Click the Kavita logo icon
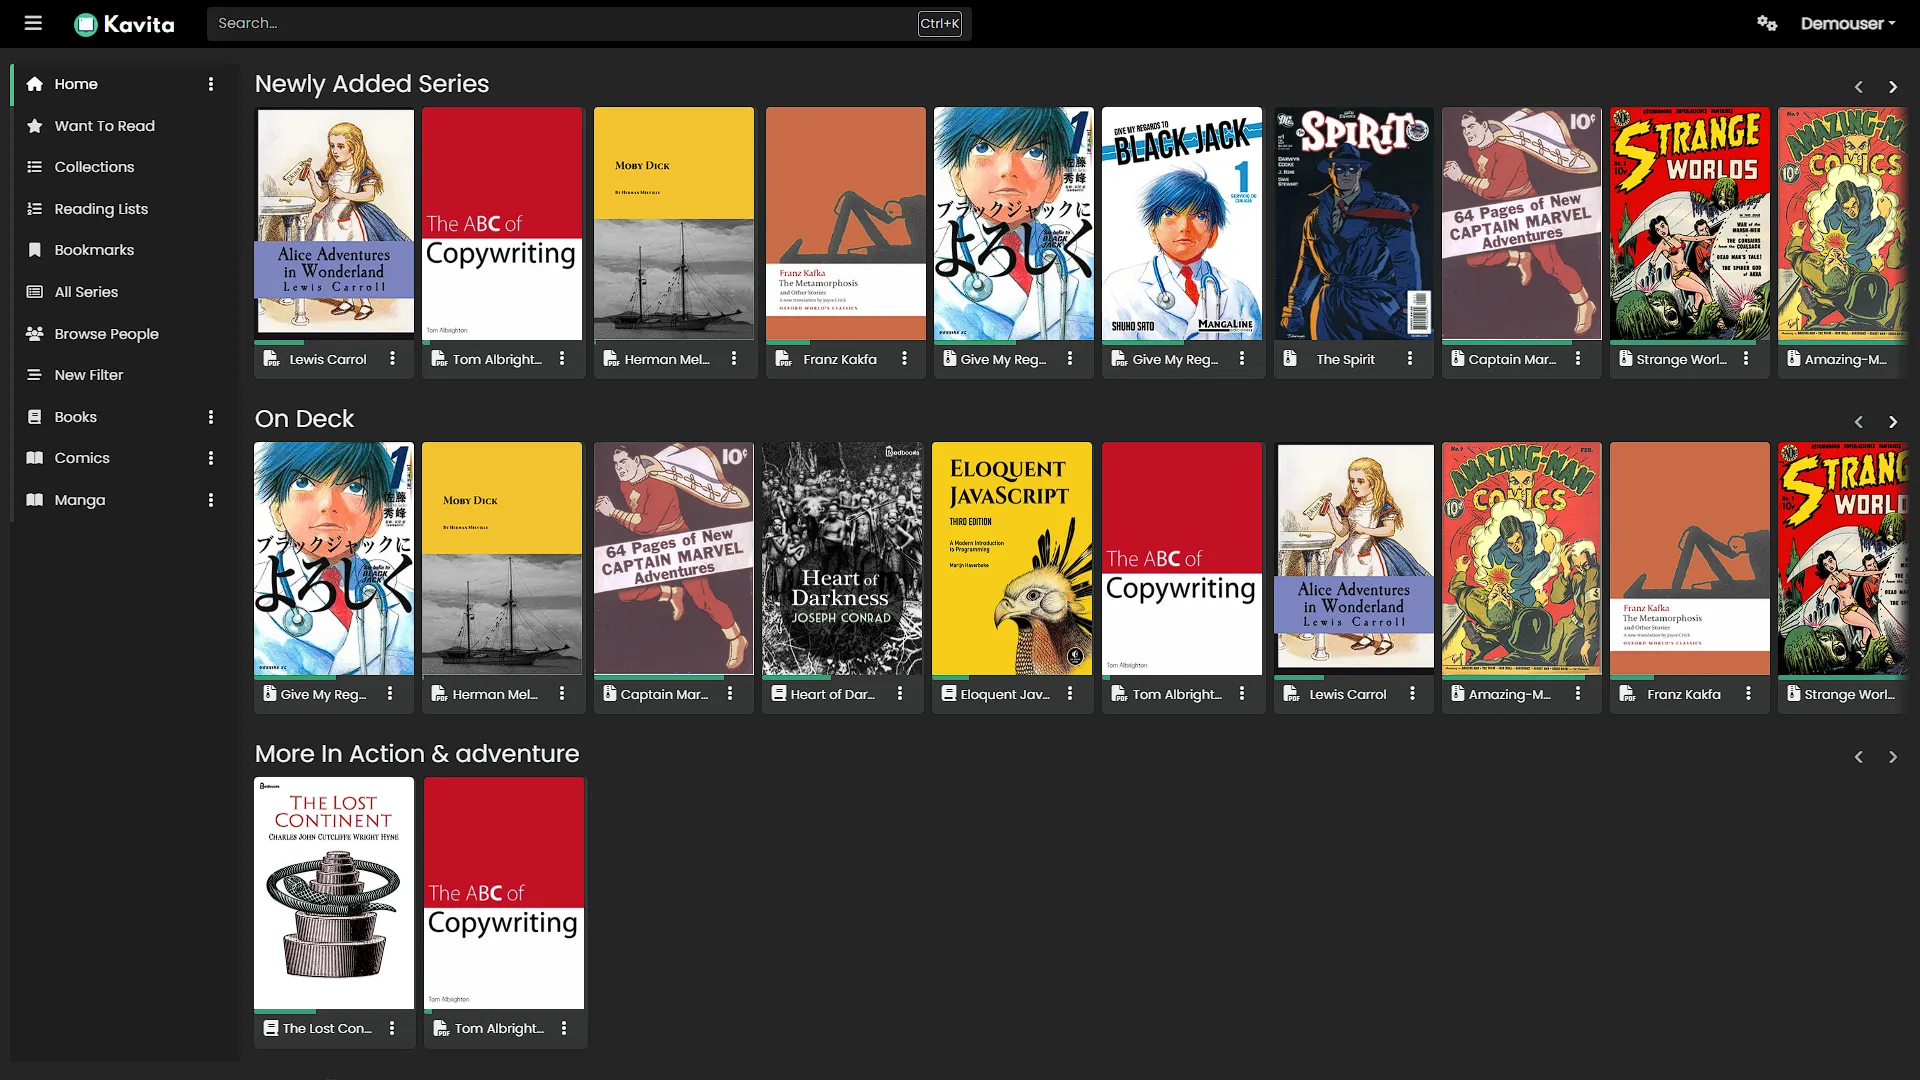 86,24
